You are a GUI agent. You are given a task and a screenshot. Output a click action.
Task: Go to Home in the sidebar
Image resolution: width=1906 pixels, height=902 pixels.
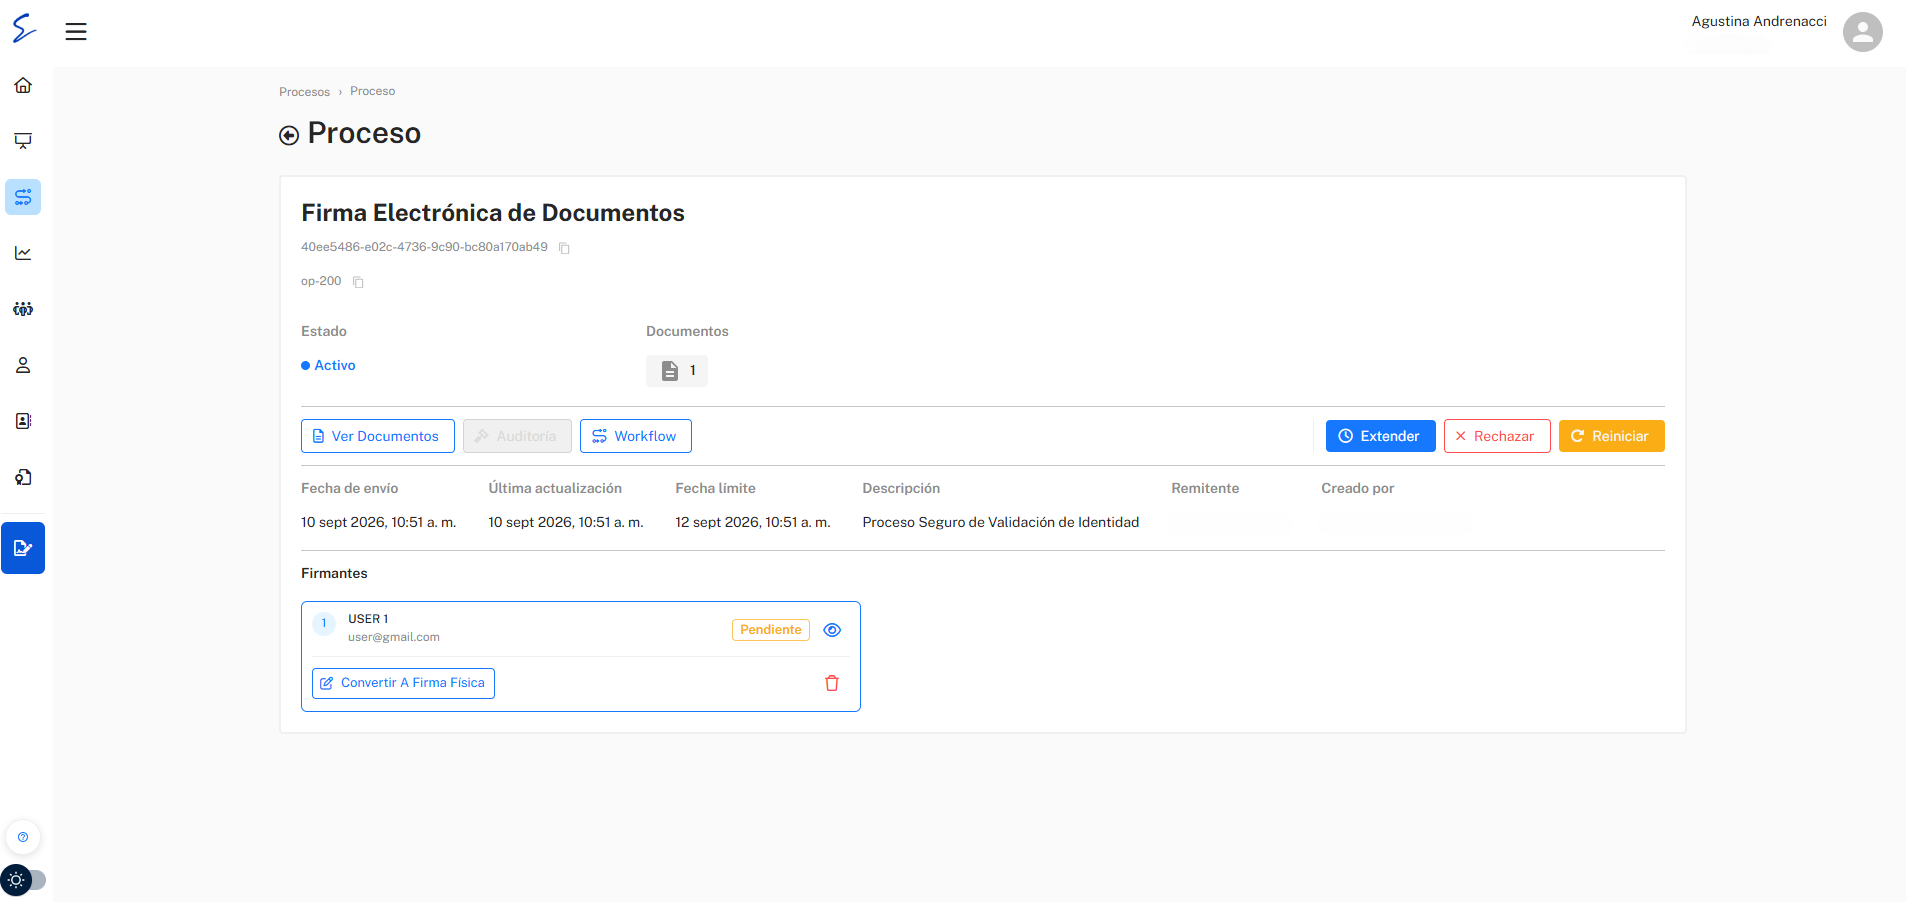[x=23, y=85]
